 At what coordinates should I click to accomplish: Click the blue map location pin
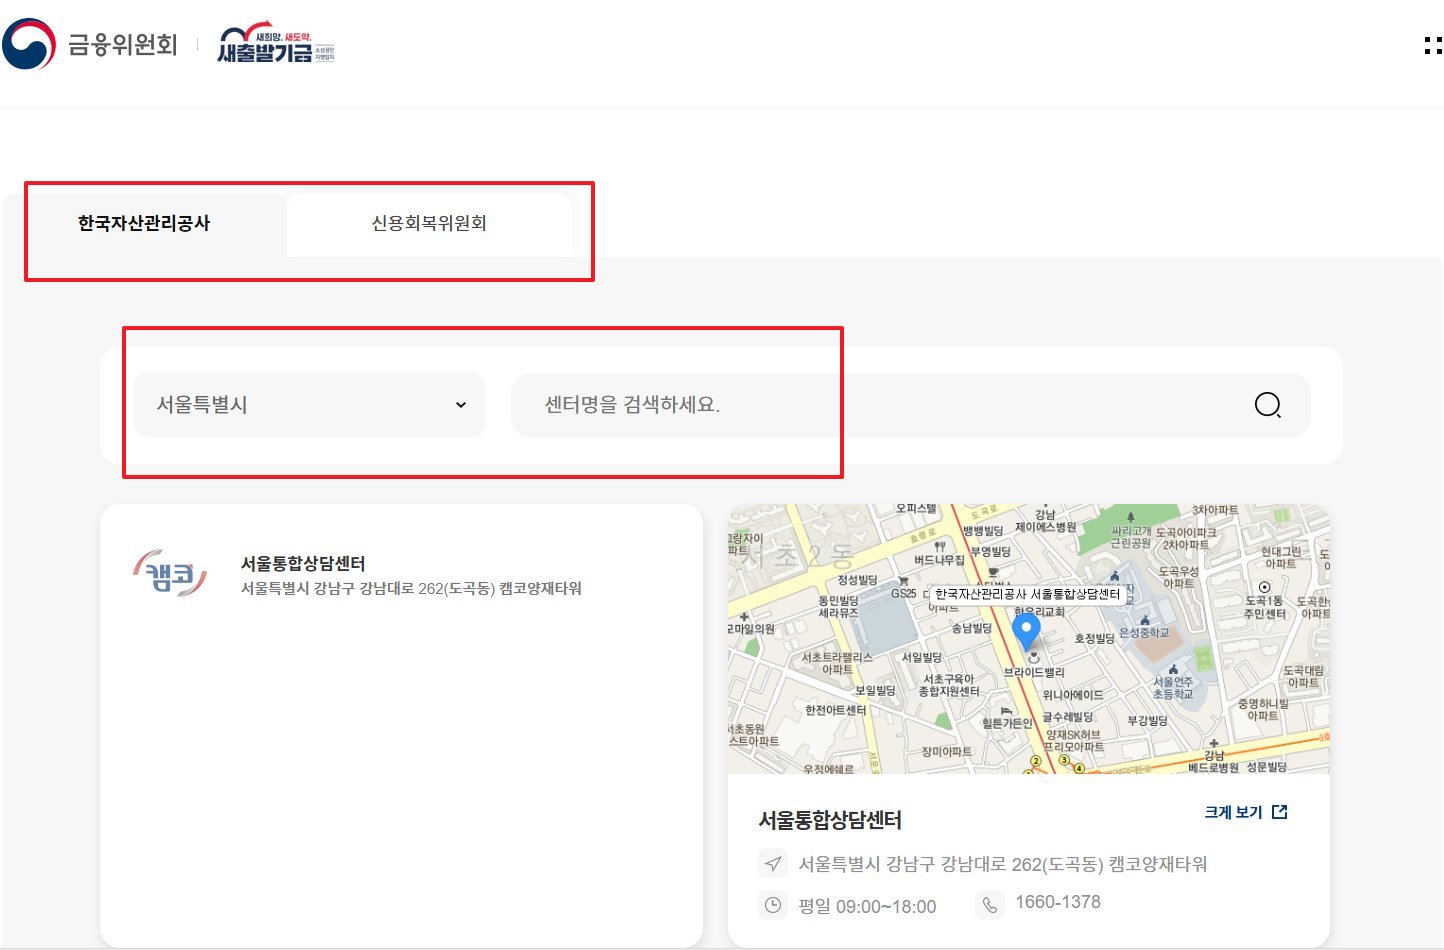click(1026, 632)
